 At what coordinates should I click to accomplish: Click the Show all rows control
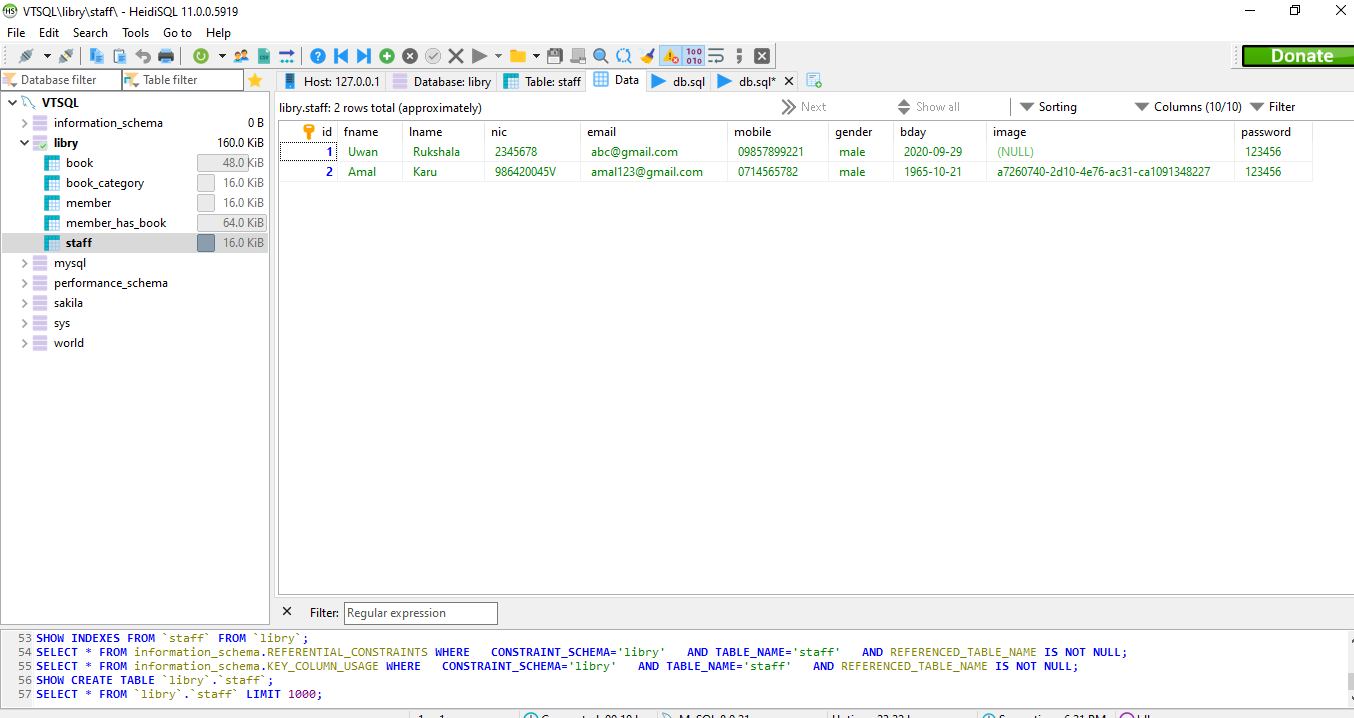point(938,106)
